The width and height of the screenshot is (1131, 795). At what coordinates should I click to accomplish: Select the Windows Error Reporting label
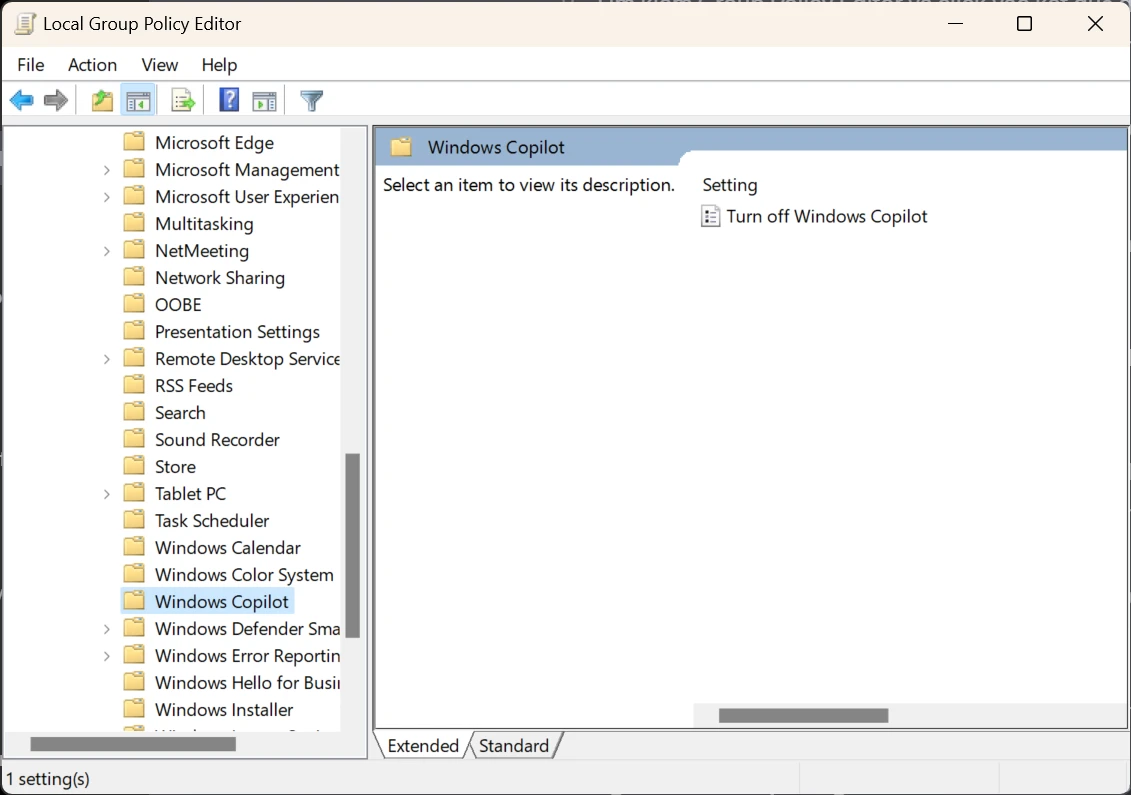pos(247,656)
